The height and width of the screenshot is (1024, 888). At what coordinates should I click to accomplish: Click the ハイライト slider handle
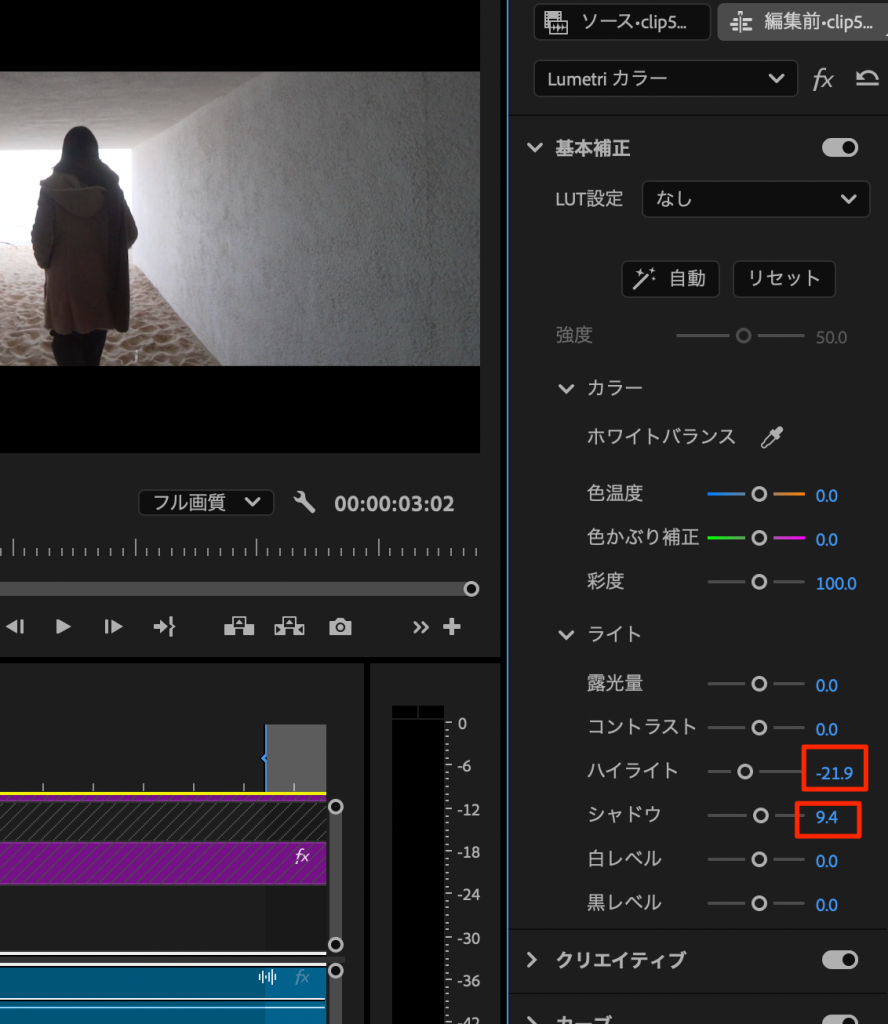744,771
